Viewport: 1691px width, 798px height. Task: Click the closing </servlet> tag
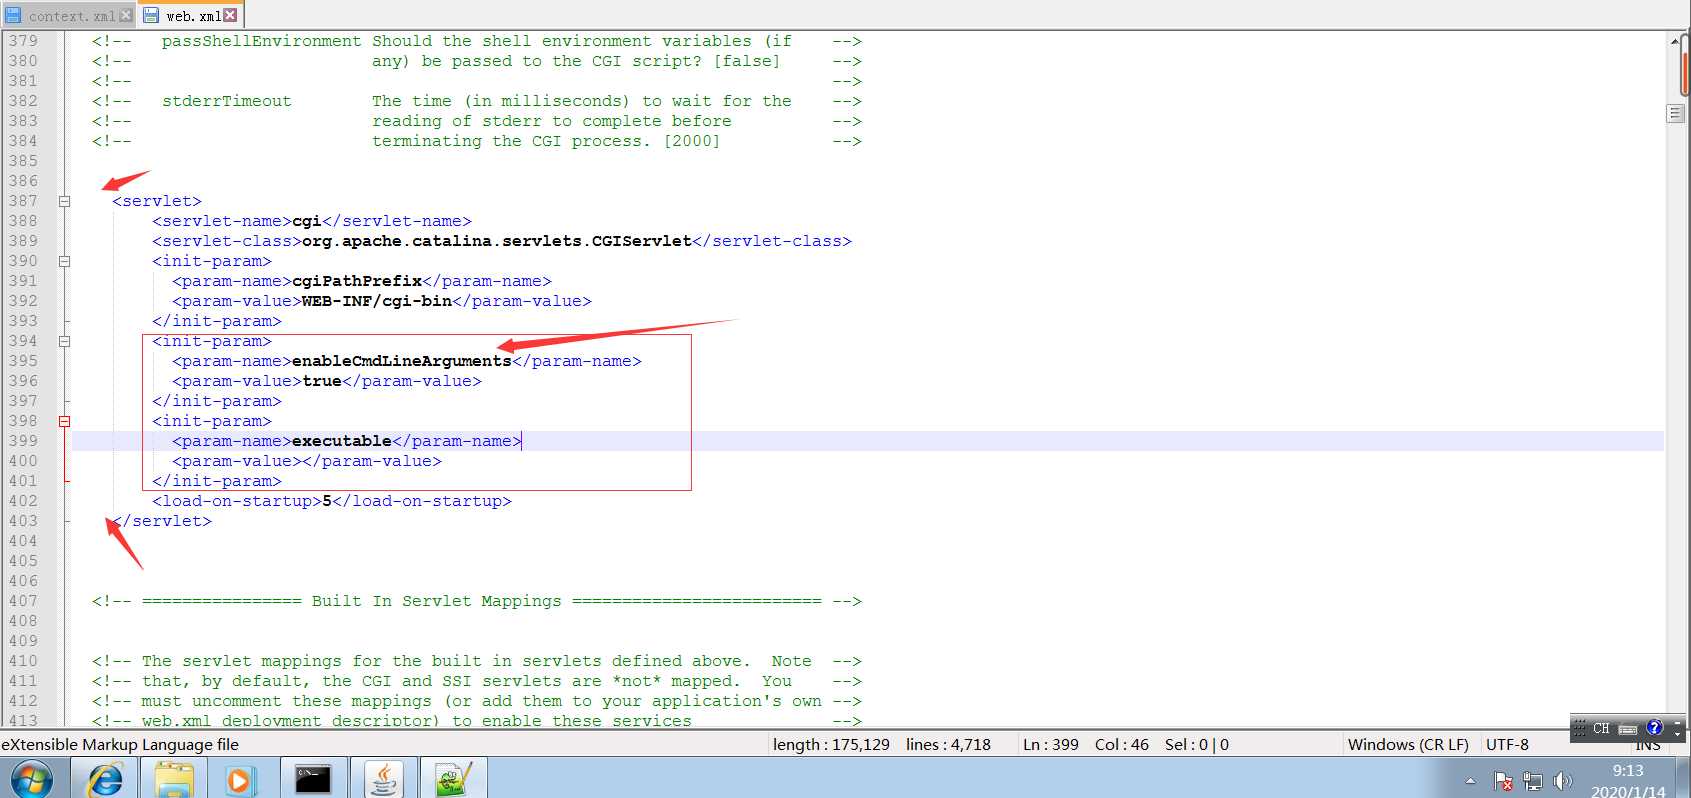[162, 521]
